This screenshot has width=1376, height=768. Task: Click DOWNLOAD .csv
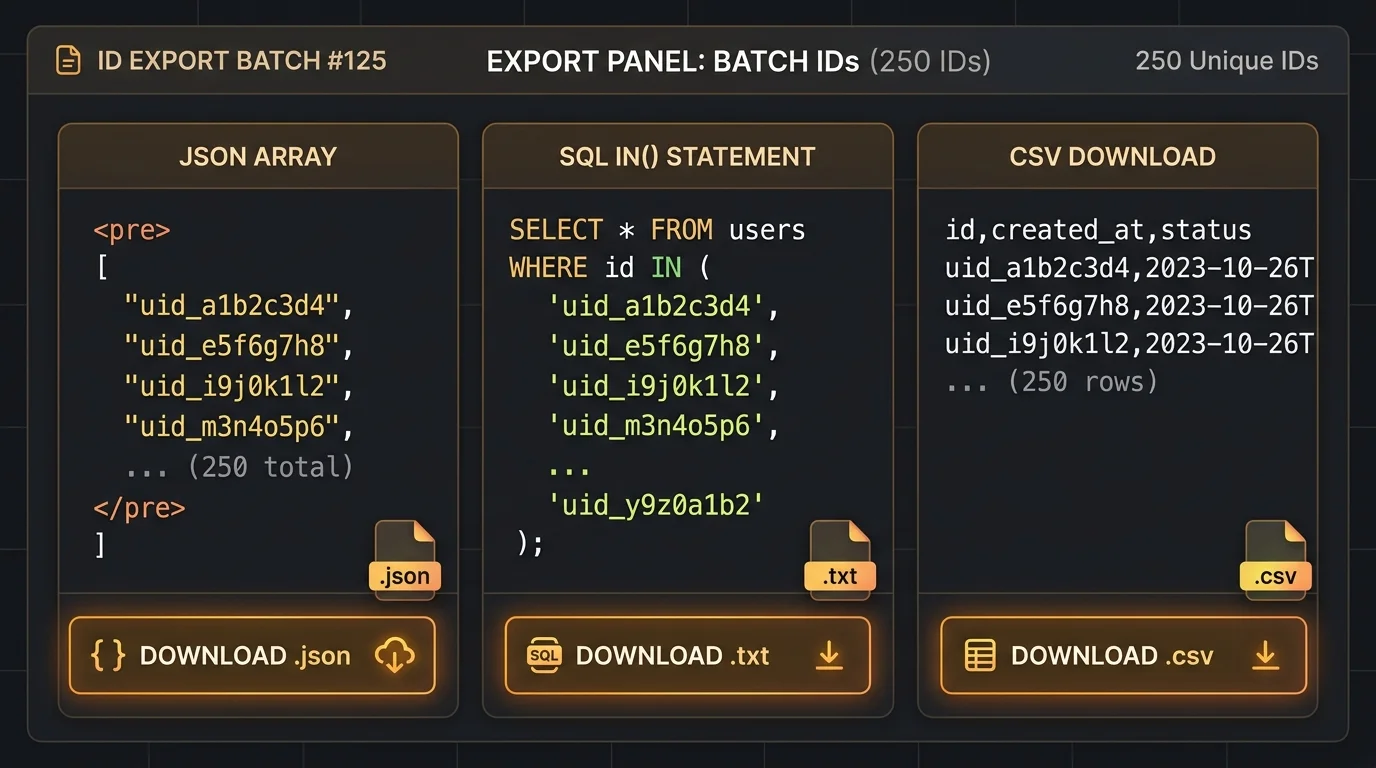[1122, 656]
